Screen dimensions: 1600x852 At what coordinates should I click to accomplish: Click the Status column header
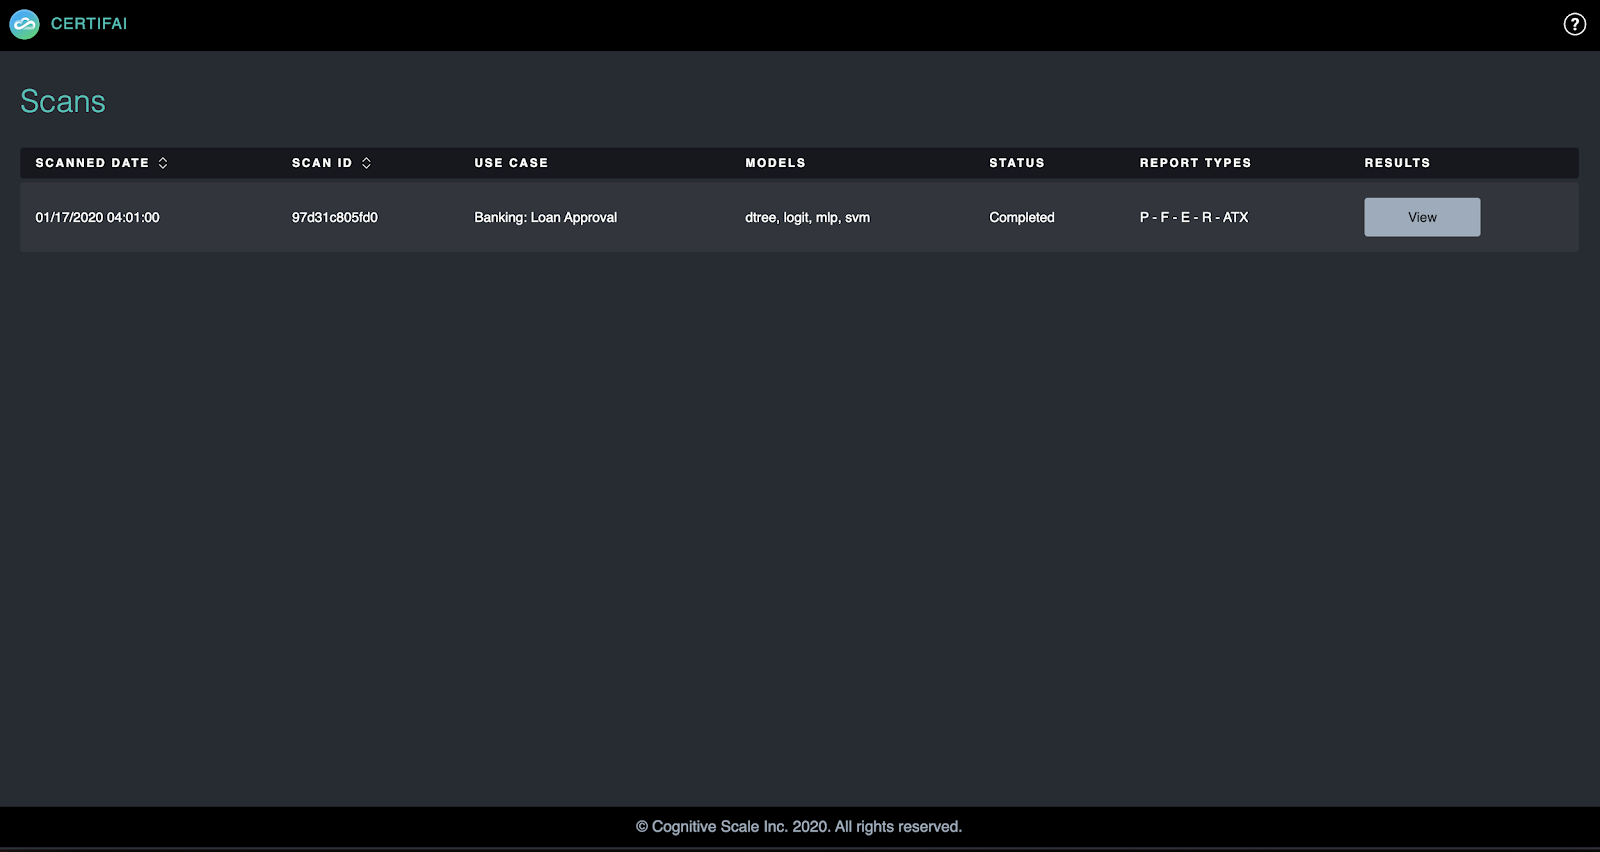pyautogui.click(x=1016, y=163)
